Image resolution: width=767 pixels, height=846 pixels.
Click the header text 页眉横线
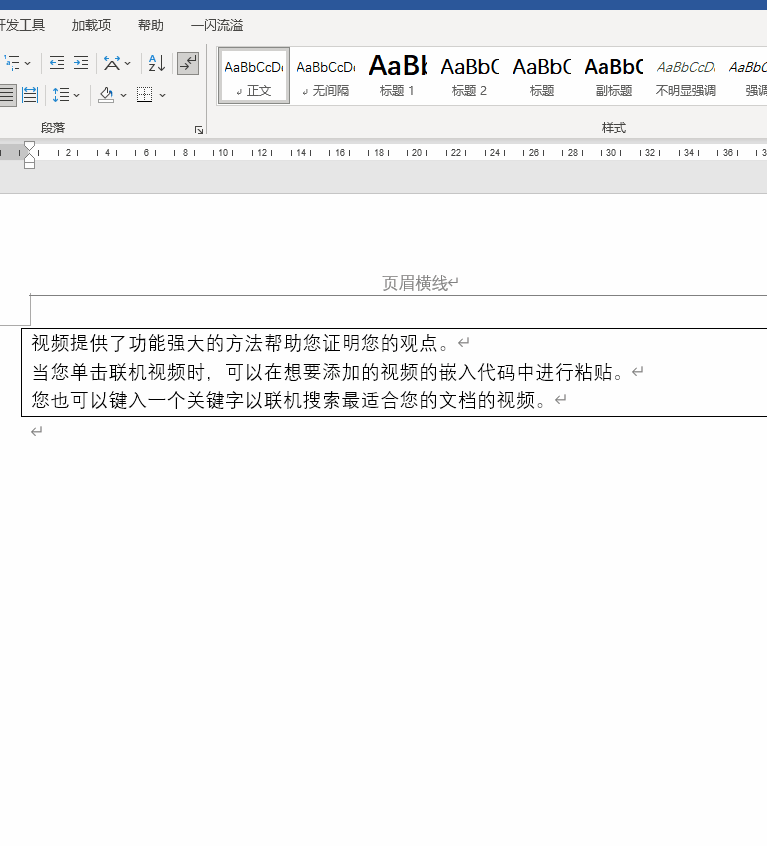coord(415,283)
